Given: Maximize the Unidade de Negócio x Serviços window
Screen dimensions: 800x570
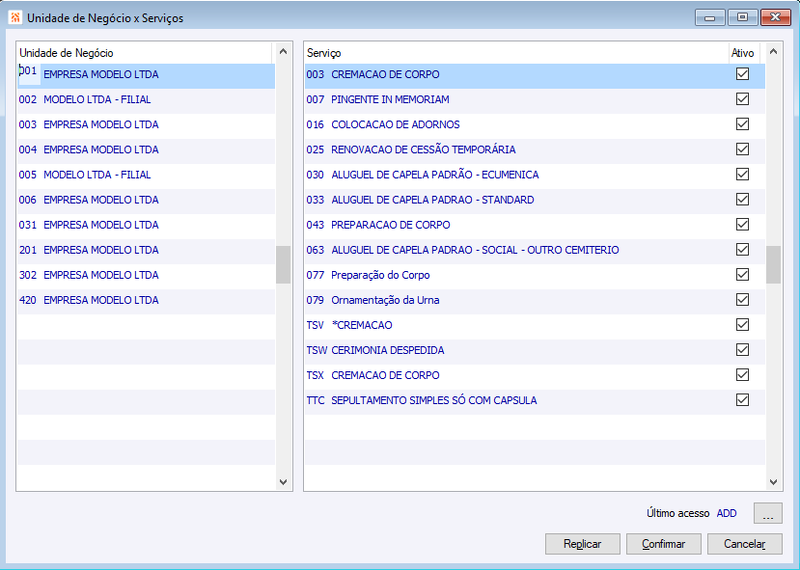Looking at the screenshot, I should (742, 18).
